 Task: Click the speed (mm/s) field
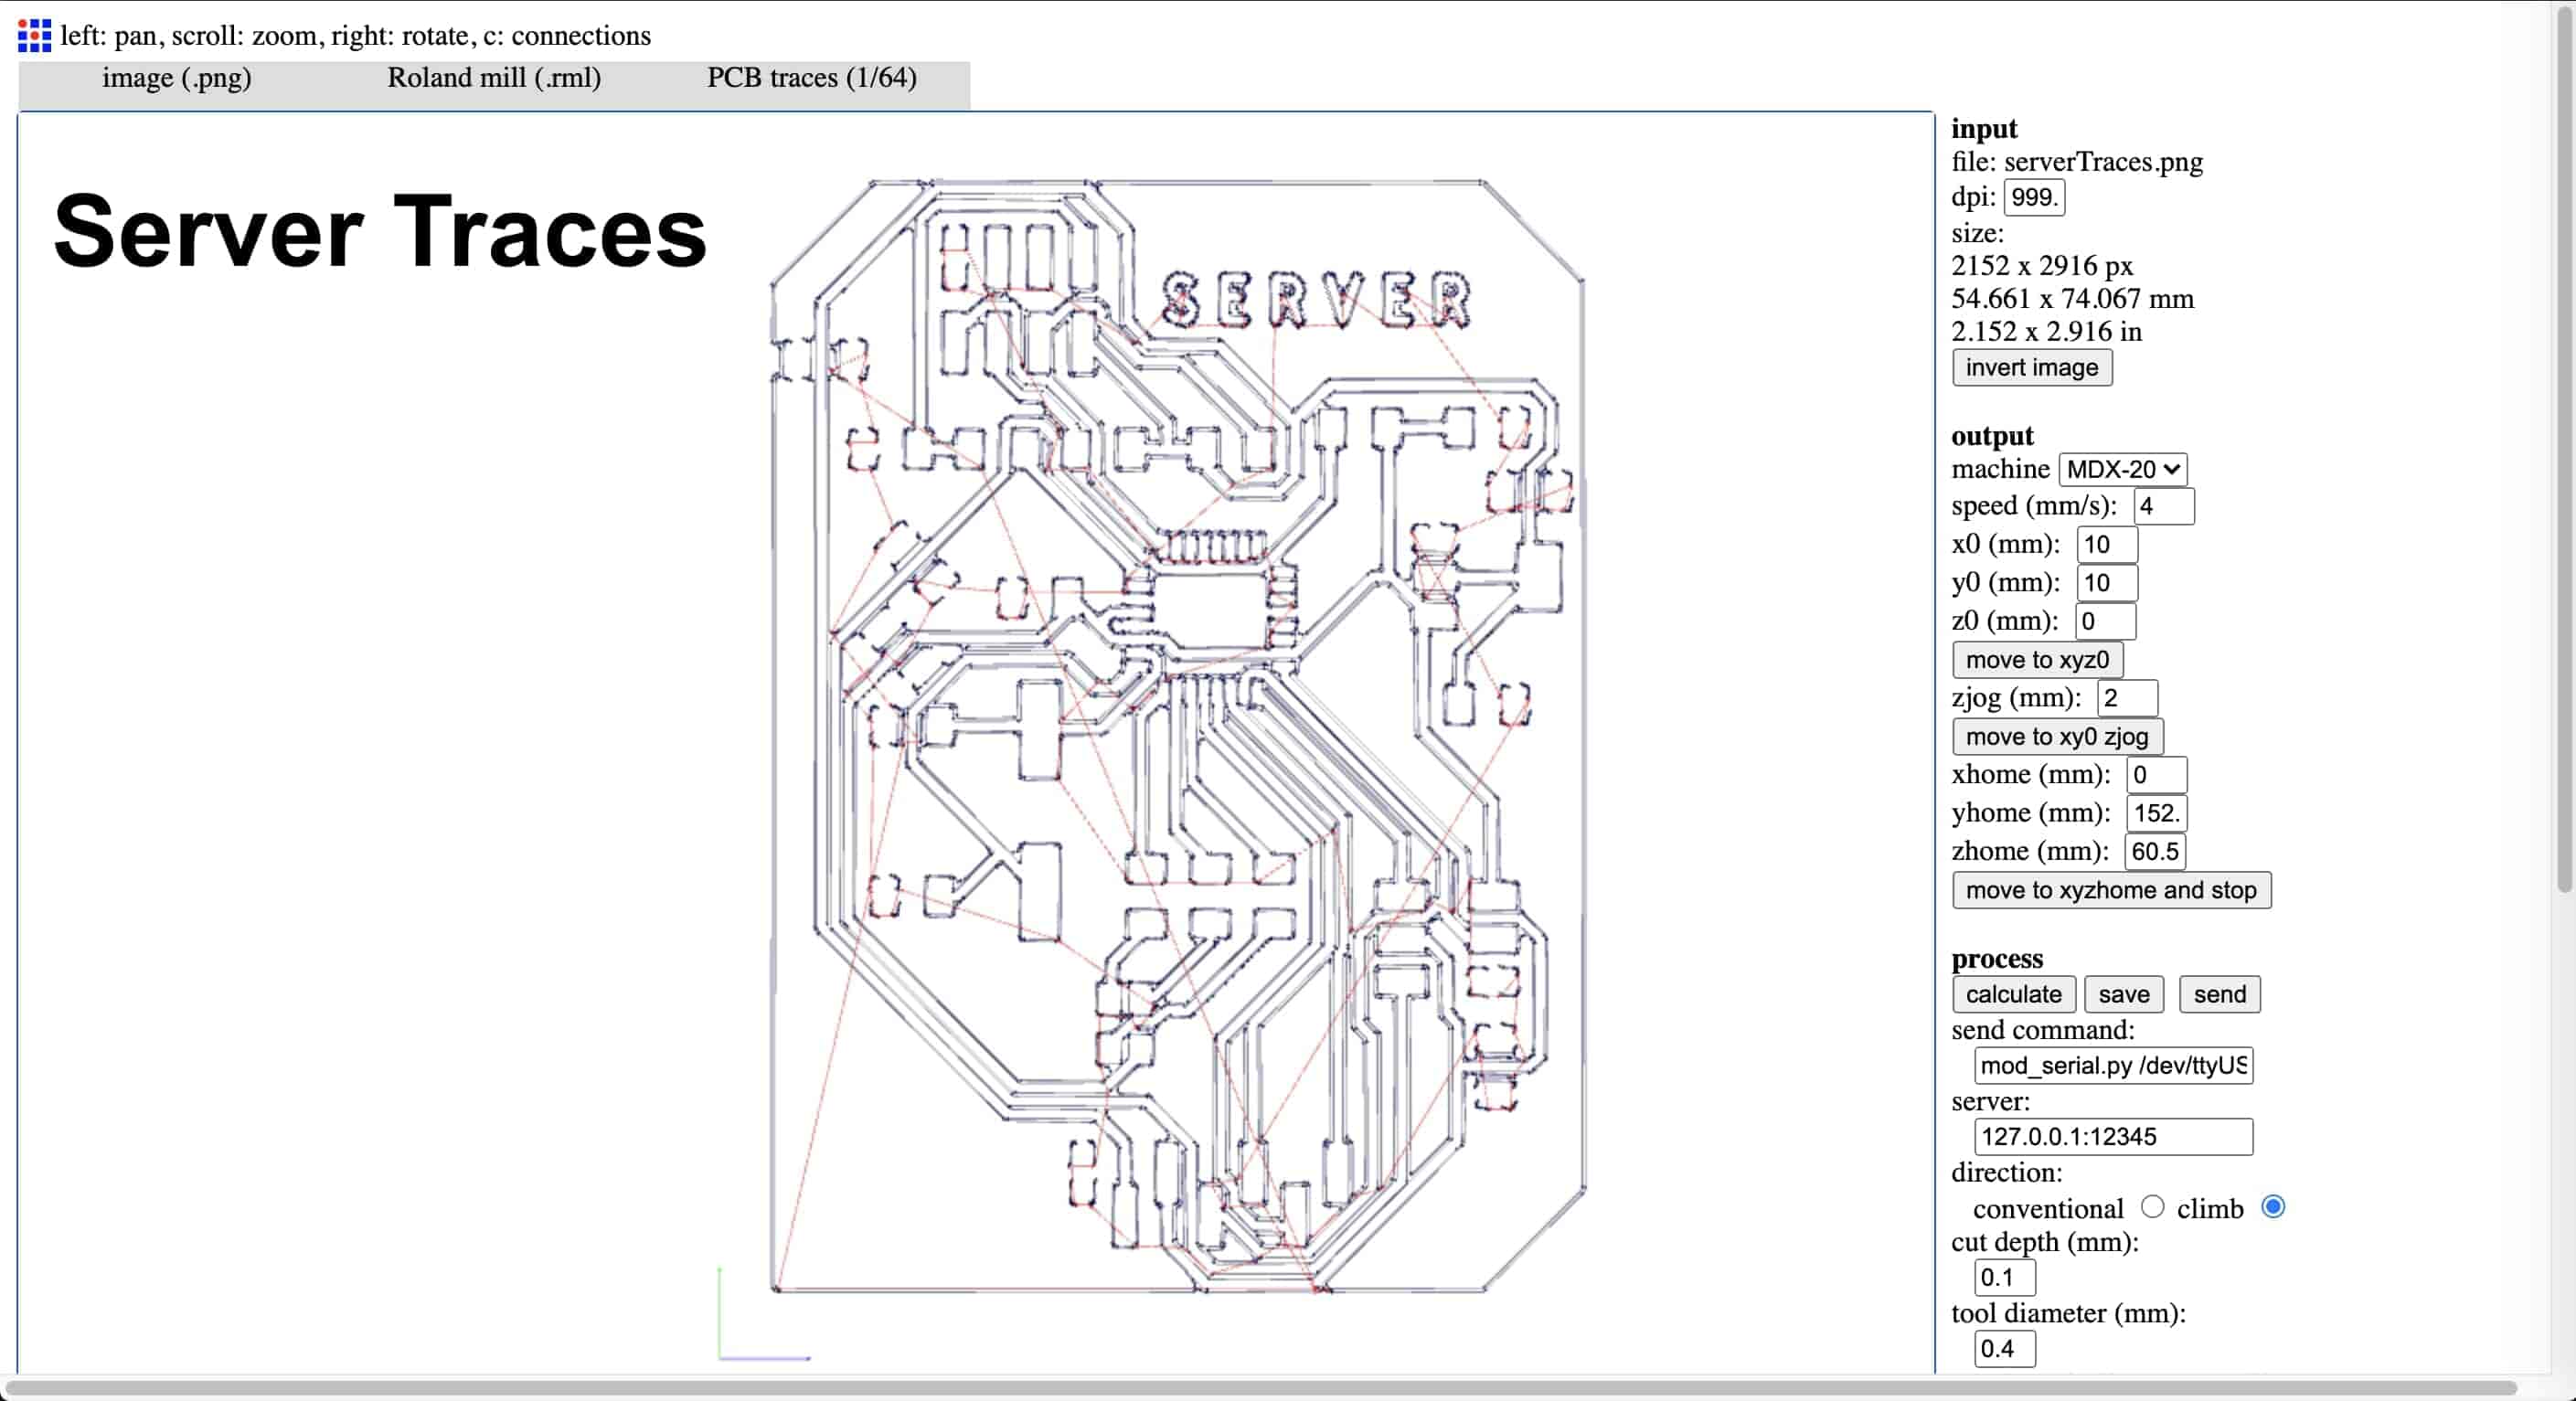point(2164,506)
